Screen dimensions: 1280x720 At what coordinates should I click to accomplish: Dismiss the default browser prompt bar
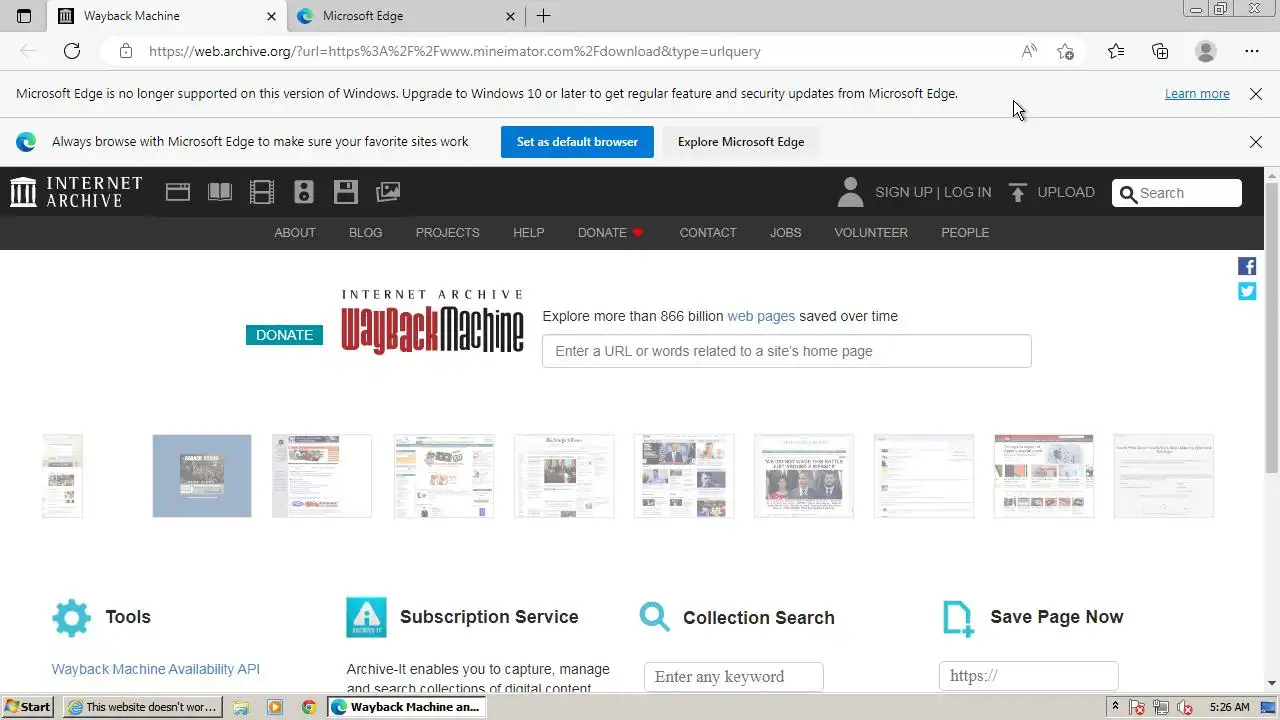1256,142
